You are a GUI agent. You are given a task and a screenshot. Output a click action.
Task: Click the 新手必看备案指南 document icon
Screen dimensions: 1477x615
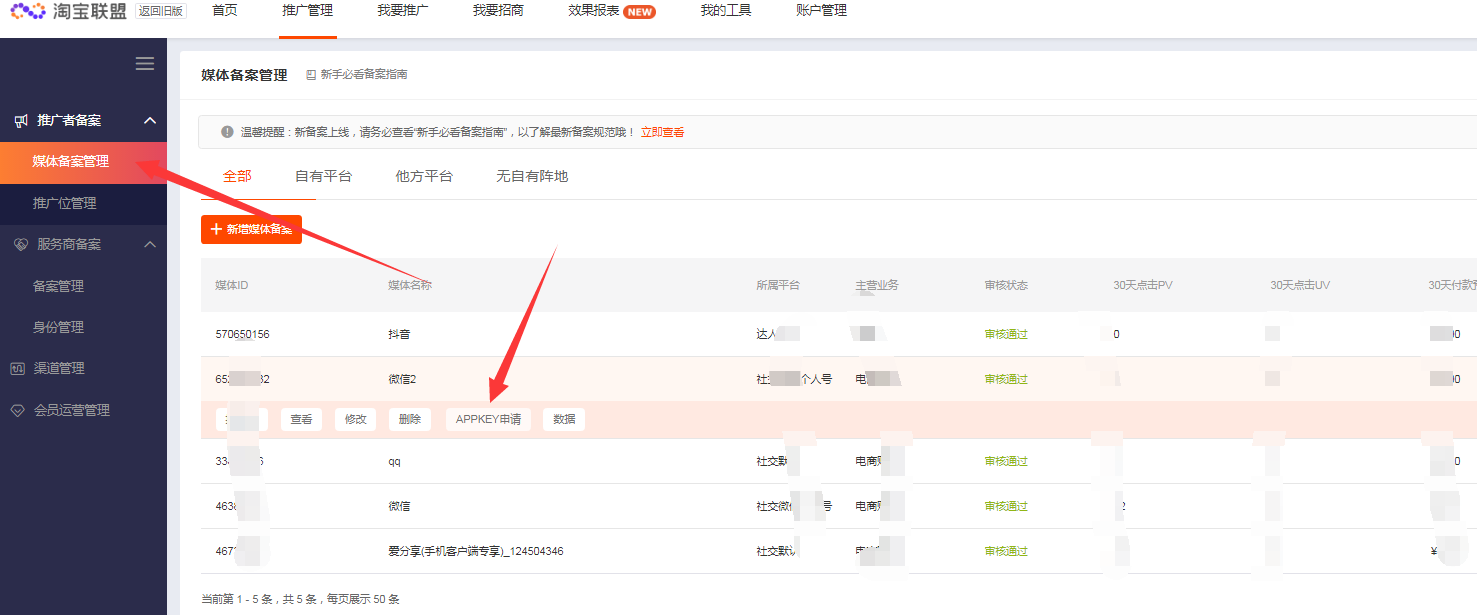pos(311,75)
